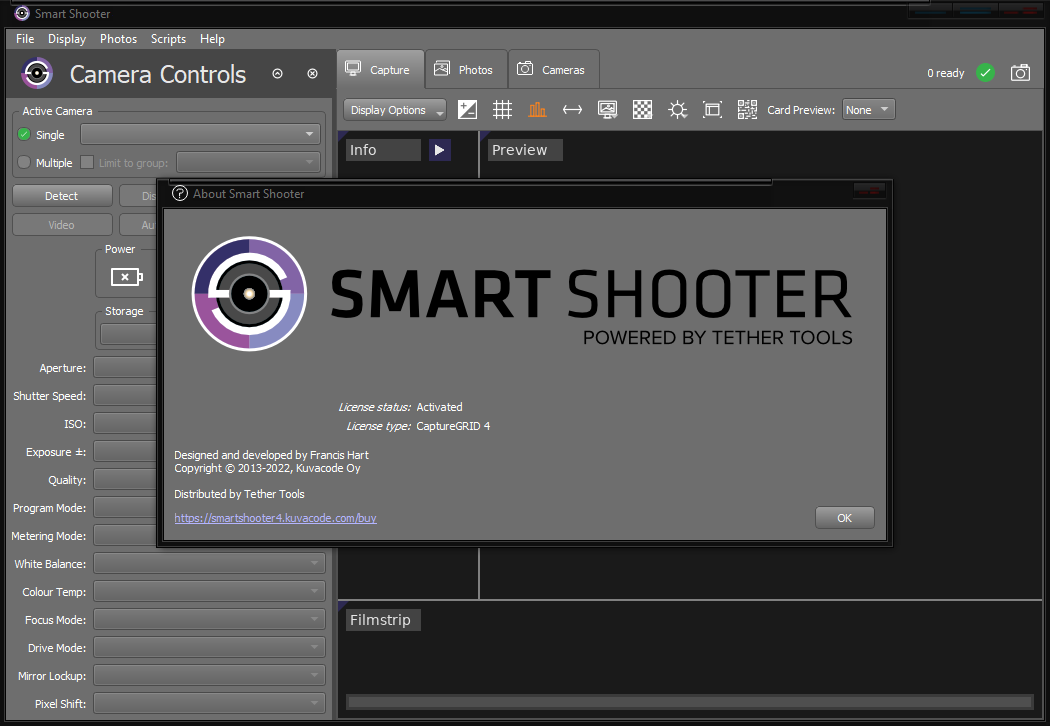
Task: Toggle the checkerboard pattern icon
Action: coord(642,109)
